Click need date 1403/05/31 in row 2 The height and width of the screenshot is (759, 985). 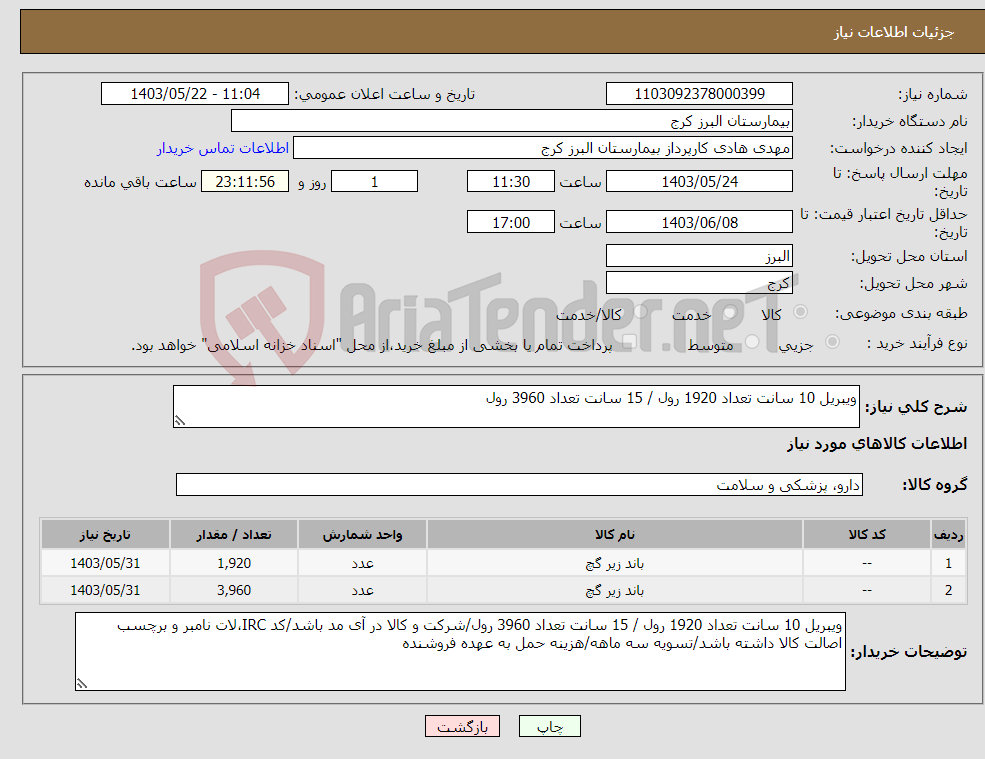coord(105,590)
